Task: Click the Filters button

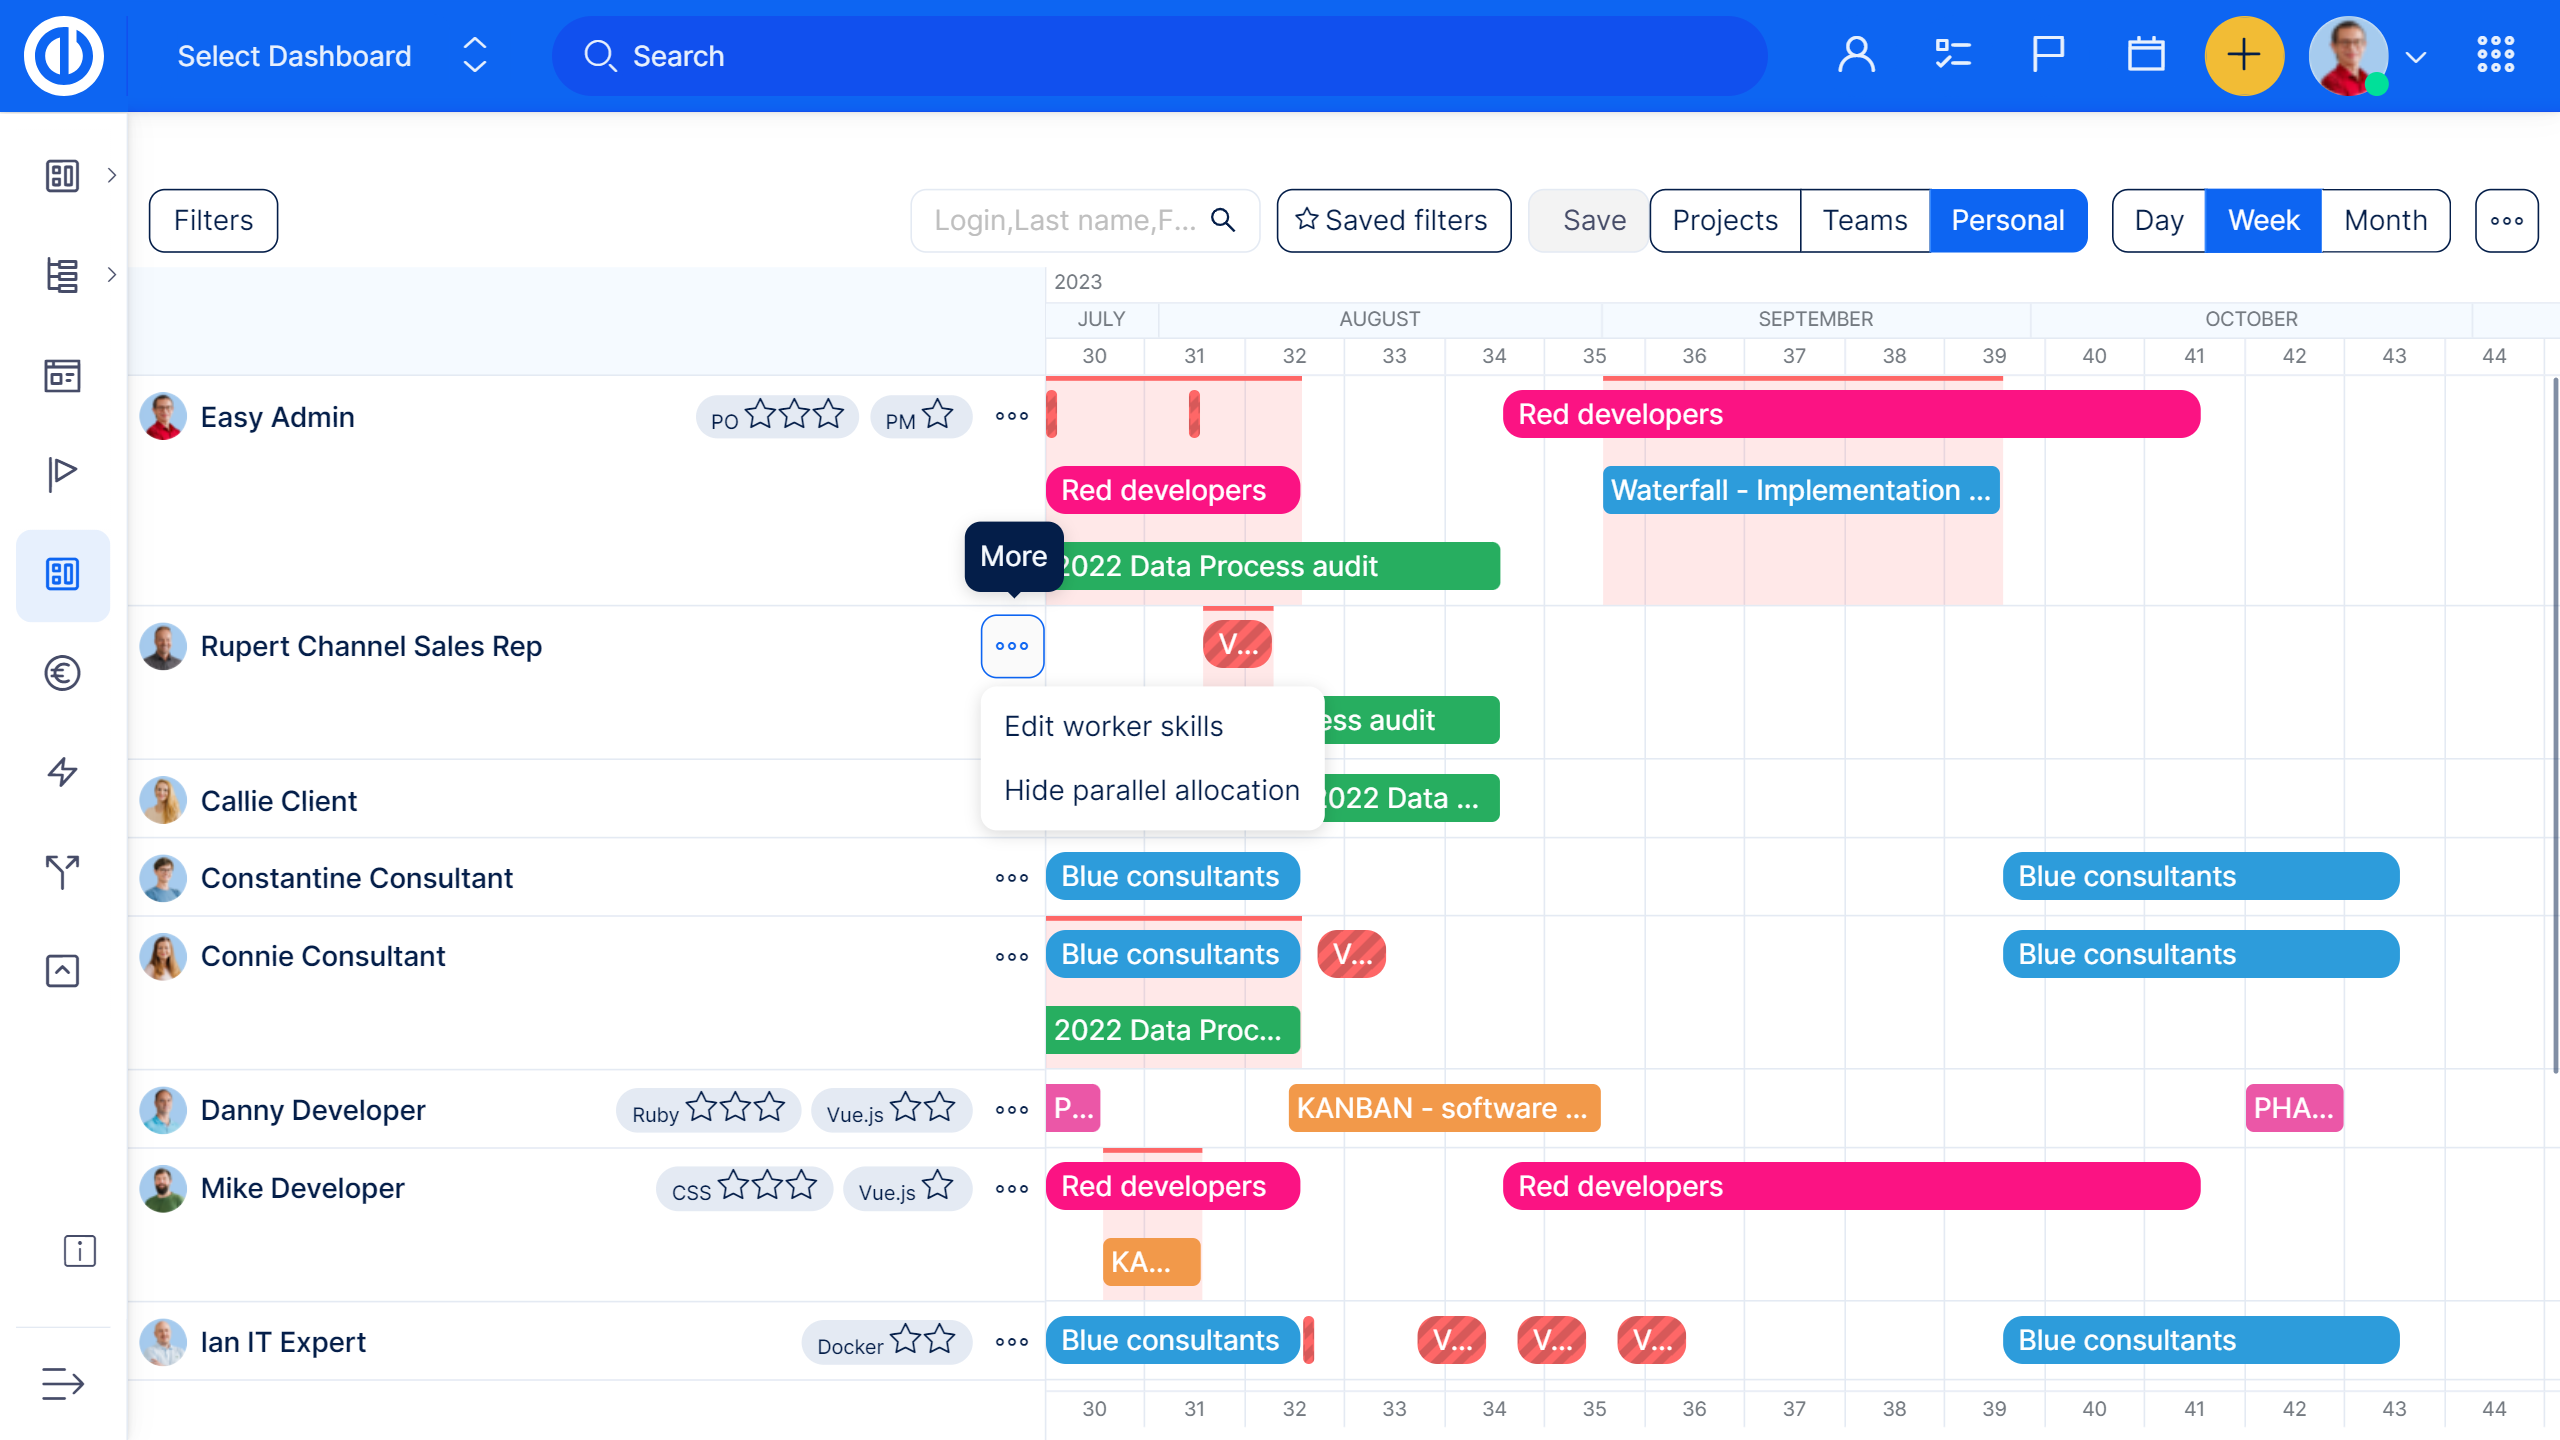Action: [213, 220]
